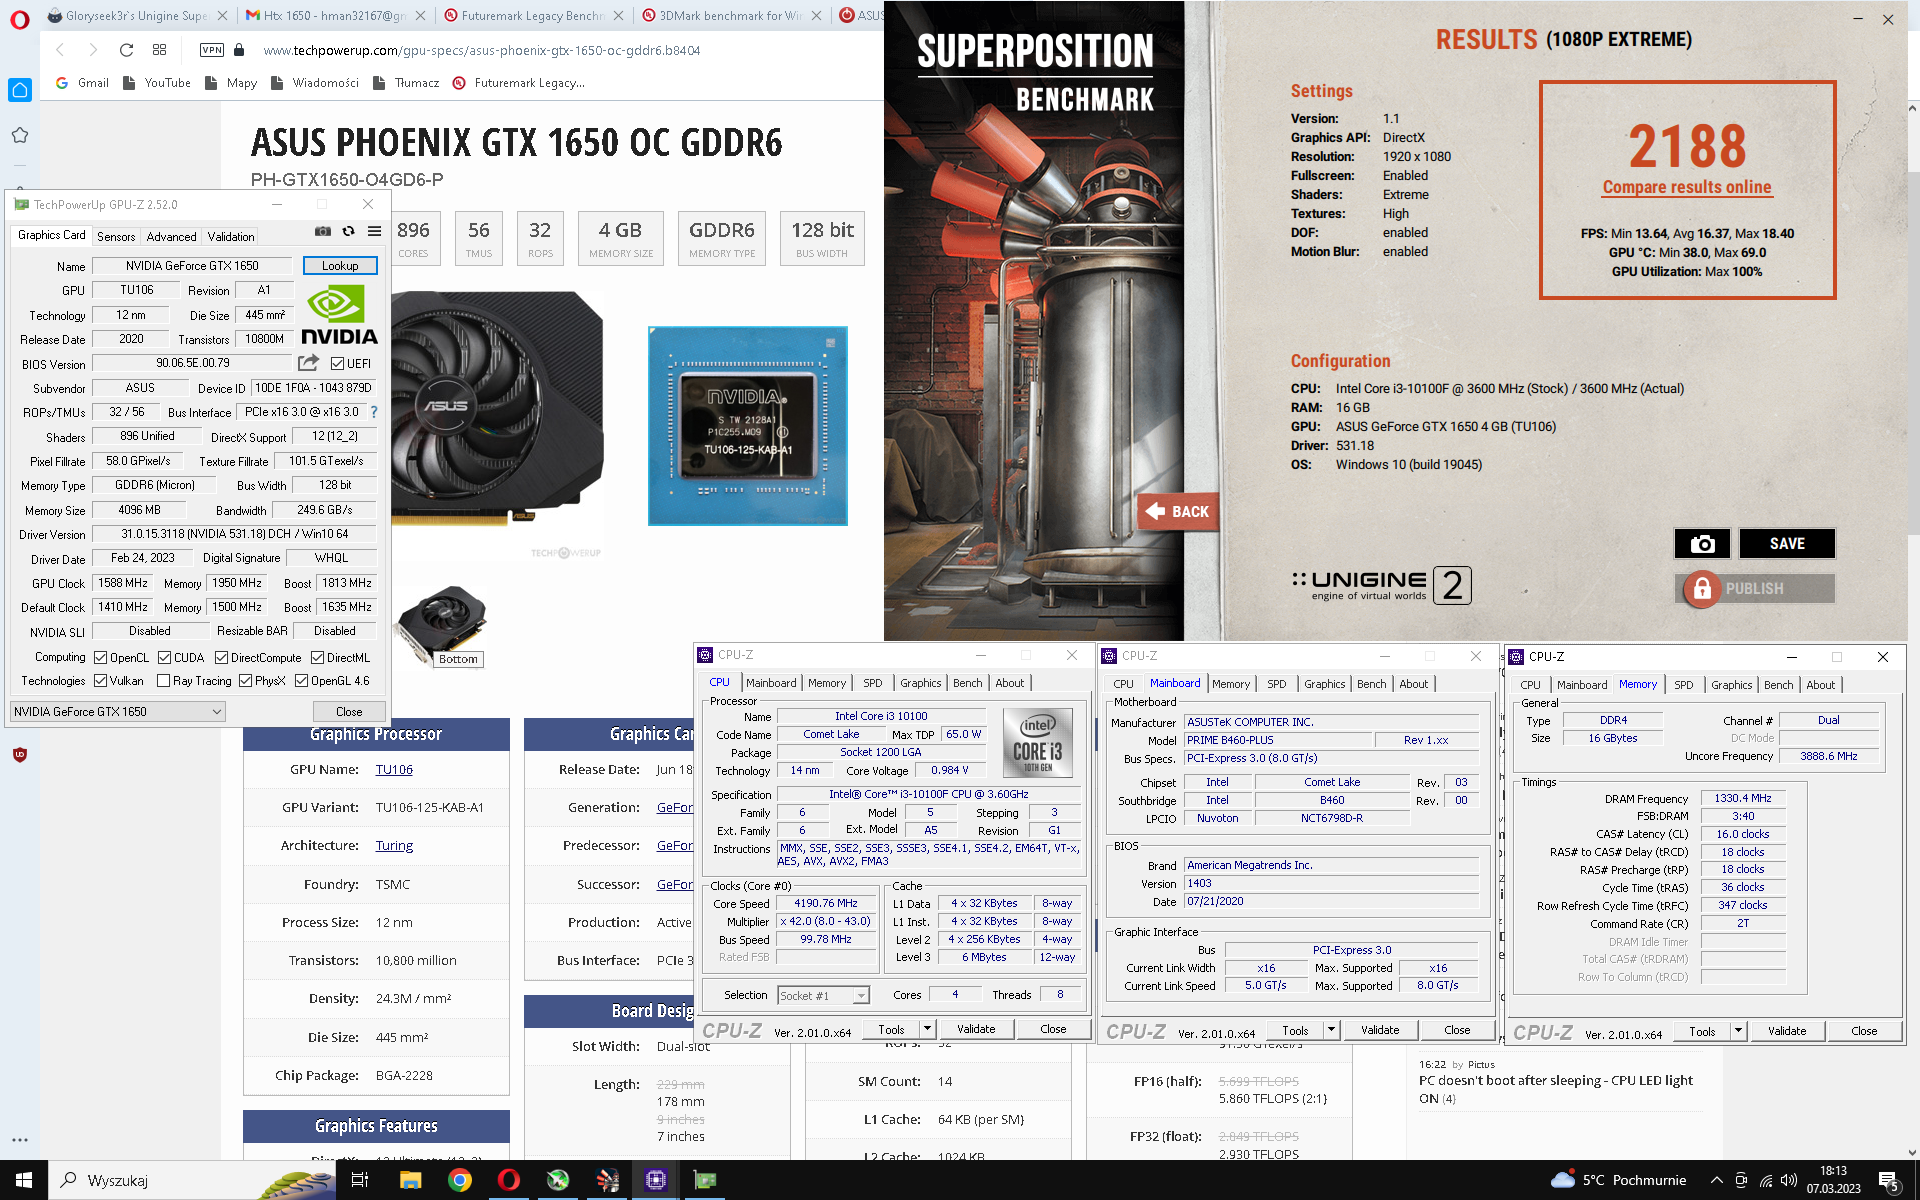
Task: Click the SAVE button in Superposition
Action: tap(1787, 544)
